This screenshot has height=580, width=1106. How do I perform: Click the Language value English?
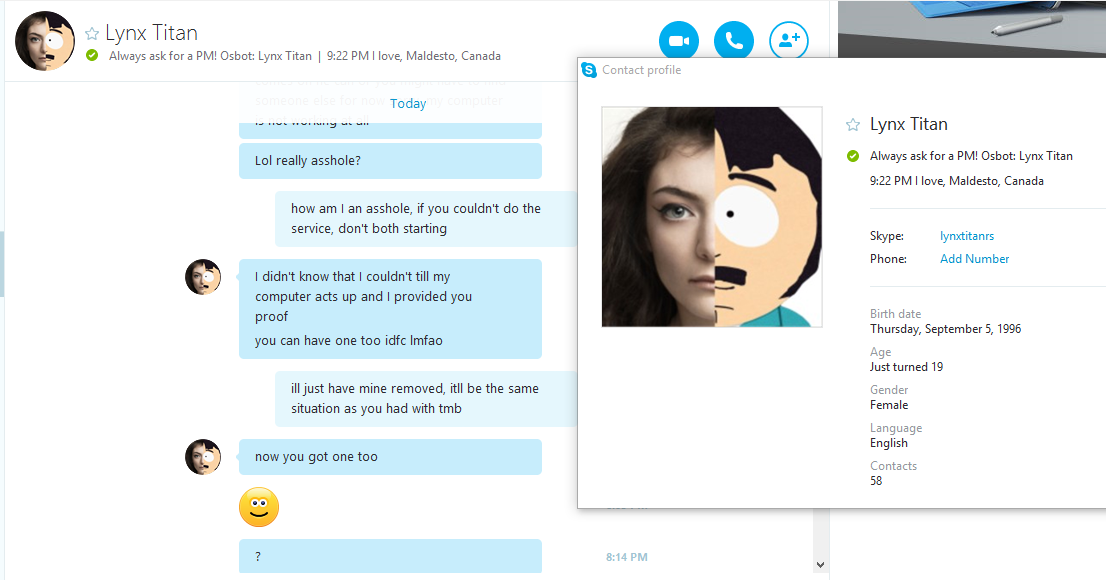point(889,443)
